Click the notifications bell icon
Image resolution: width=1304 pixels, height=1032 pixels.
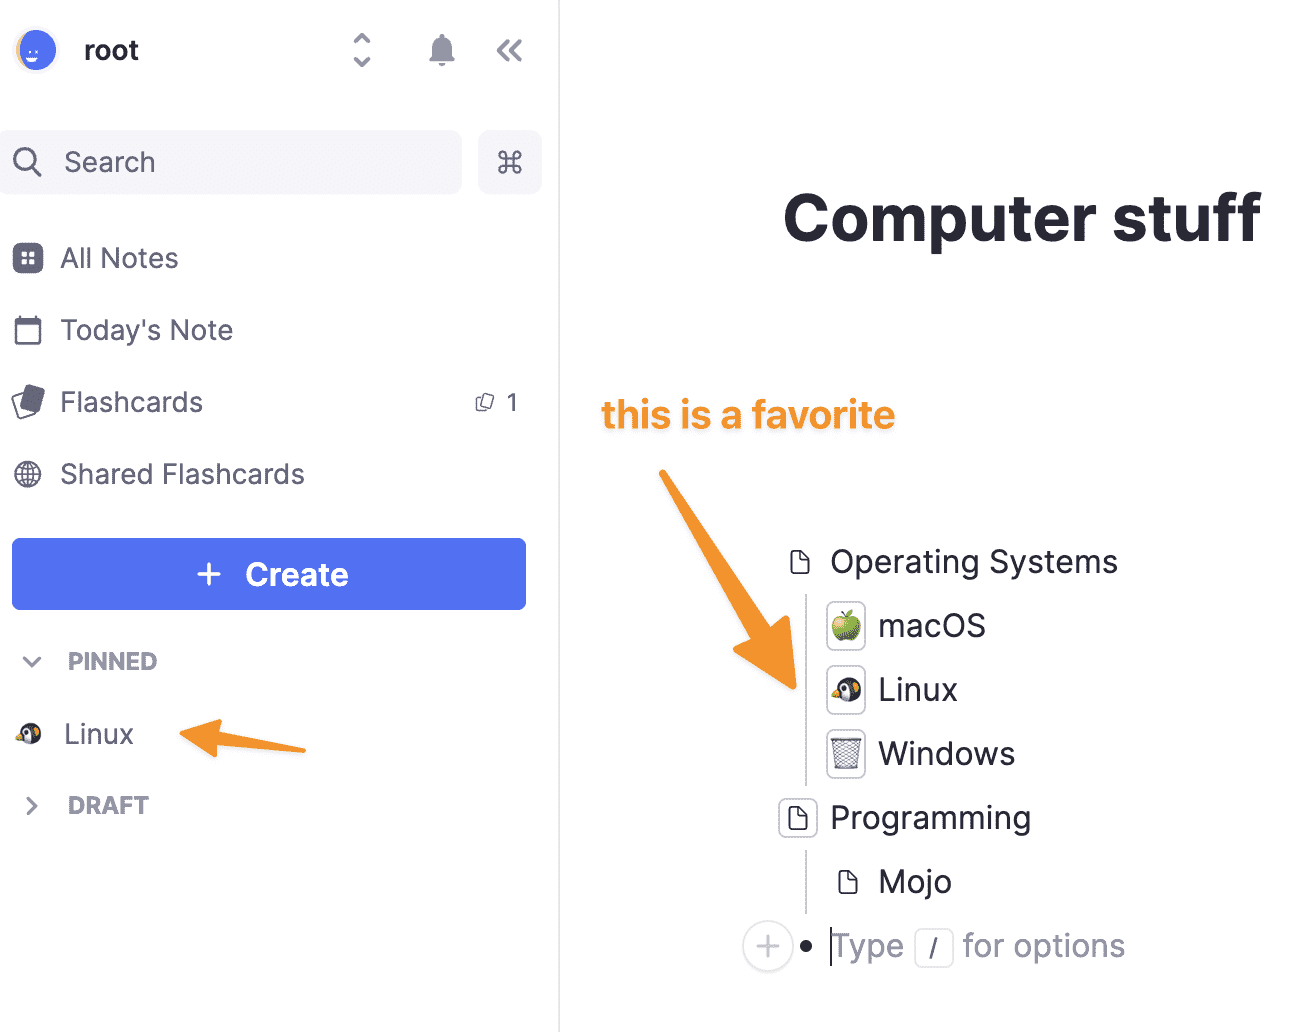pyautogui.click(x=441, y=50)
